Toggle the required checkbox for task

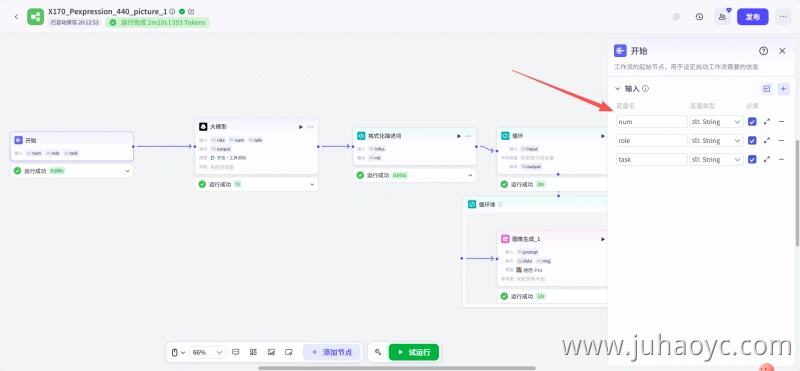pyautogui.click(x=752, y=160)
